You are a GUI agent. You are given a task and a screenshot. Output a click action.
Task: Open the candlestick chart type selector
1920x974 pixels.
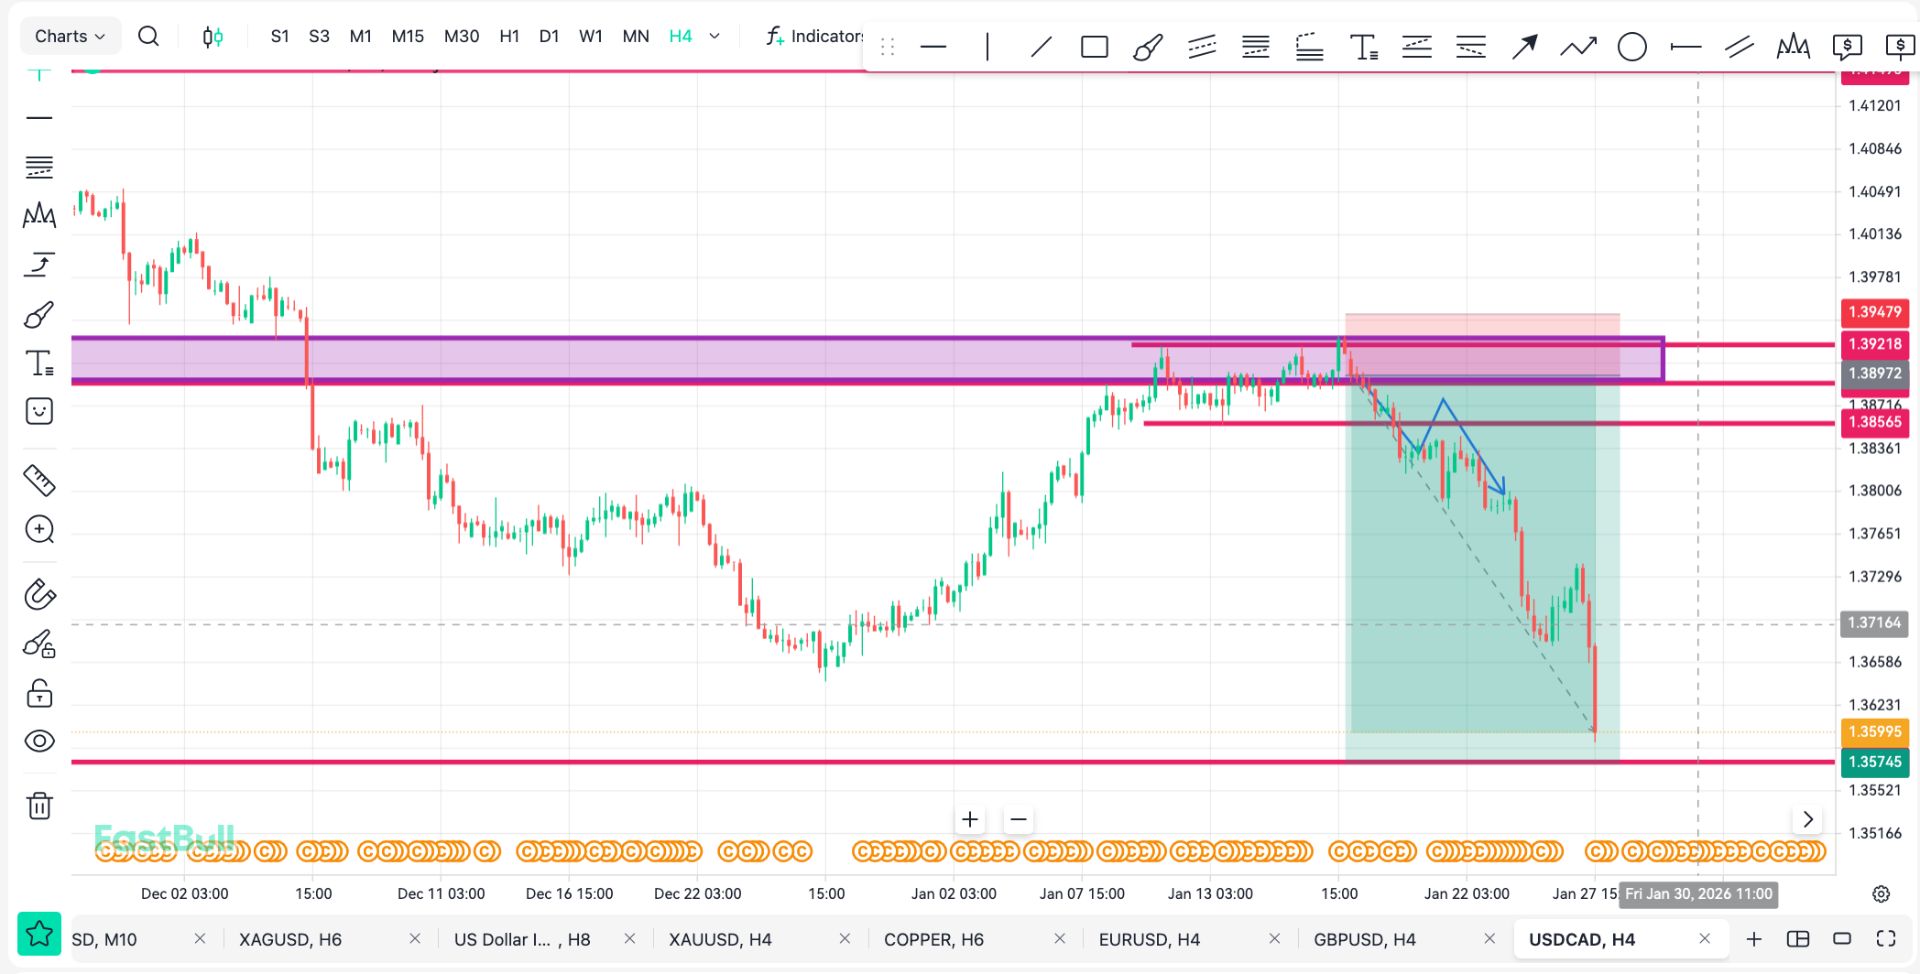212,37
